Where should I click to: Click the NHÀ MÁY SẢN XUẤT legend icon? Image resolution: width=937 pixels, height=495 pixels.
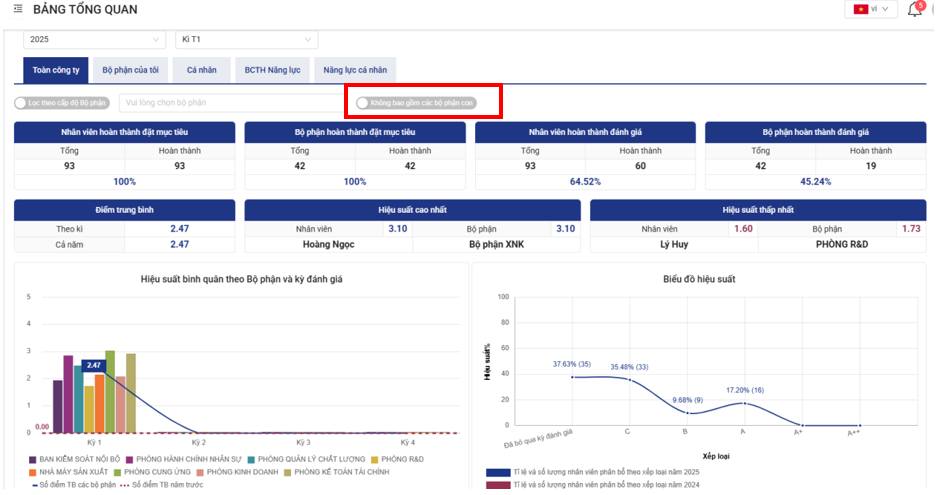(32, 471)
